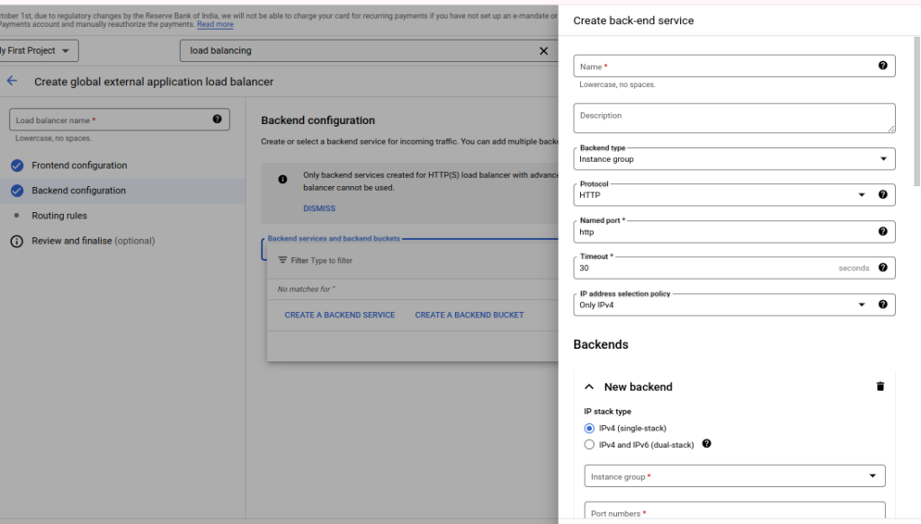Click help icon for Named port field
This screenshot has width=921, height=524.
coord(882,232)
